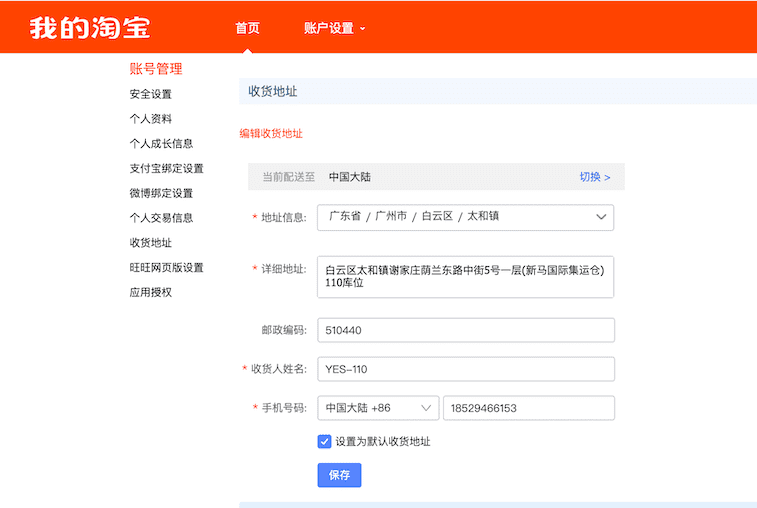Click 切换 to change delivery region
The width and height of the screenshot is (757, 508).
click(595, 177)
